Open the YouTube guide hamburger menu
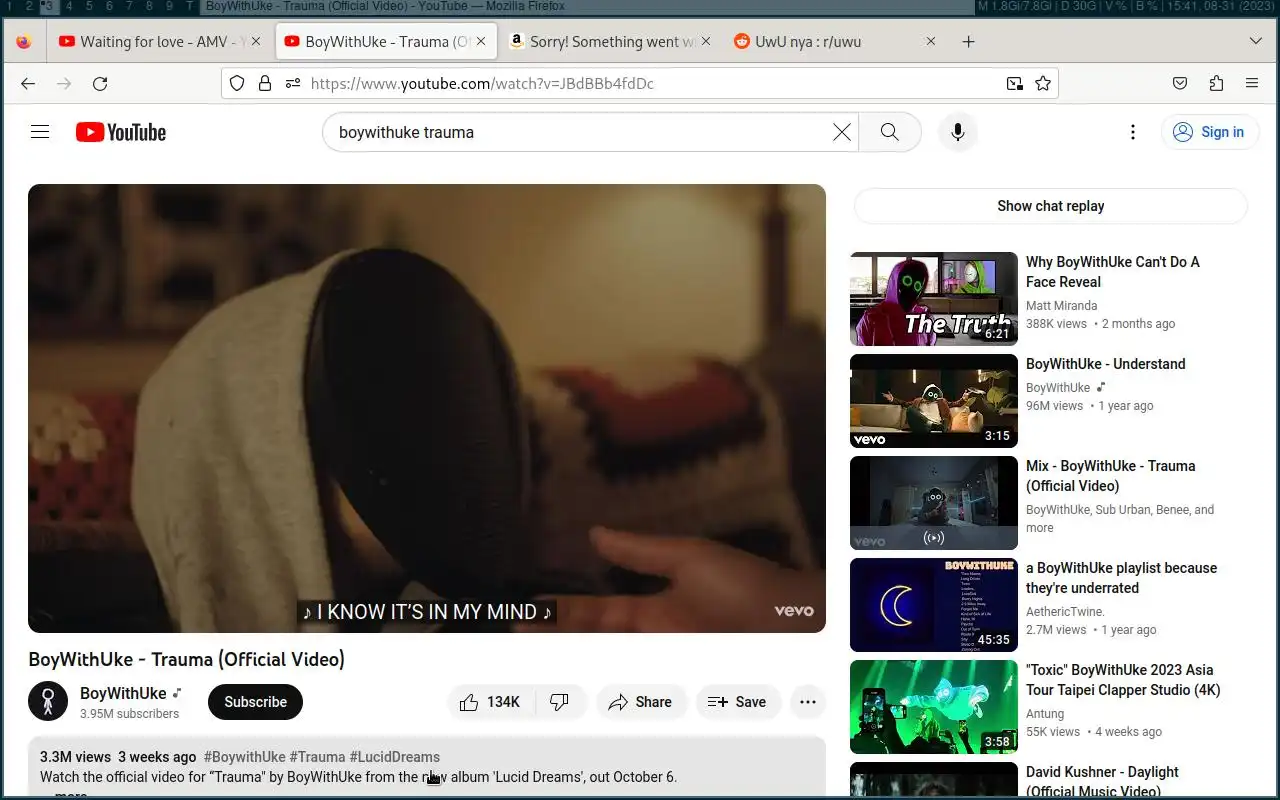 coord(40,132)
